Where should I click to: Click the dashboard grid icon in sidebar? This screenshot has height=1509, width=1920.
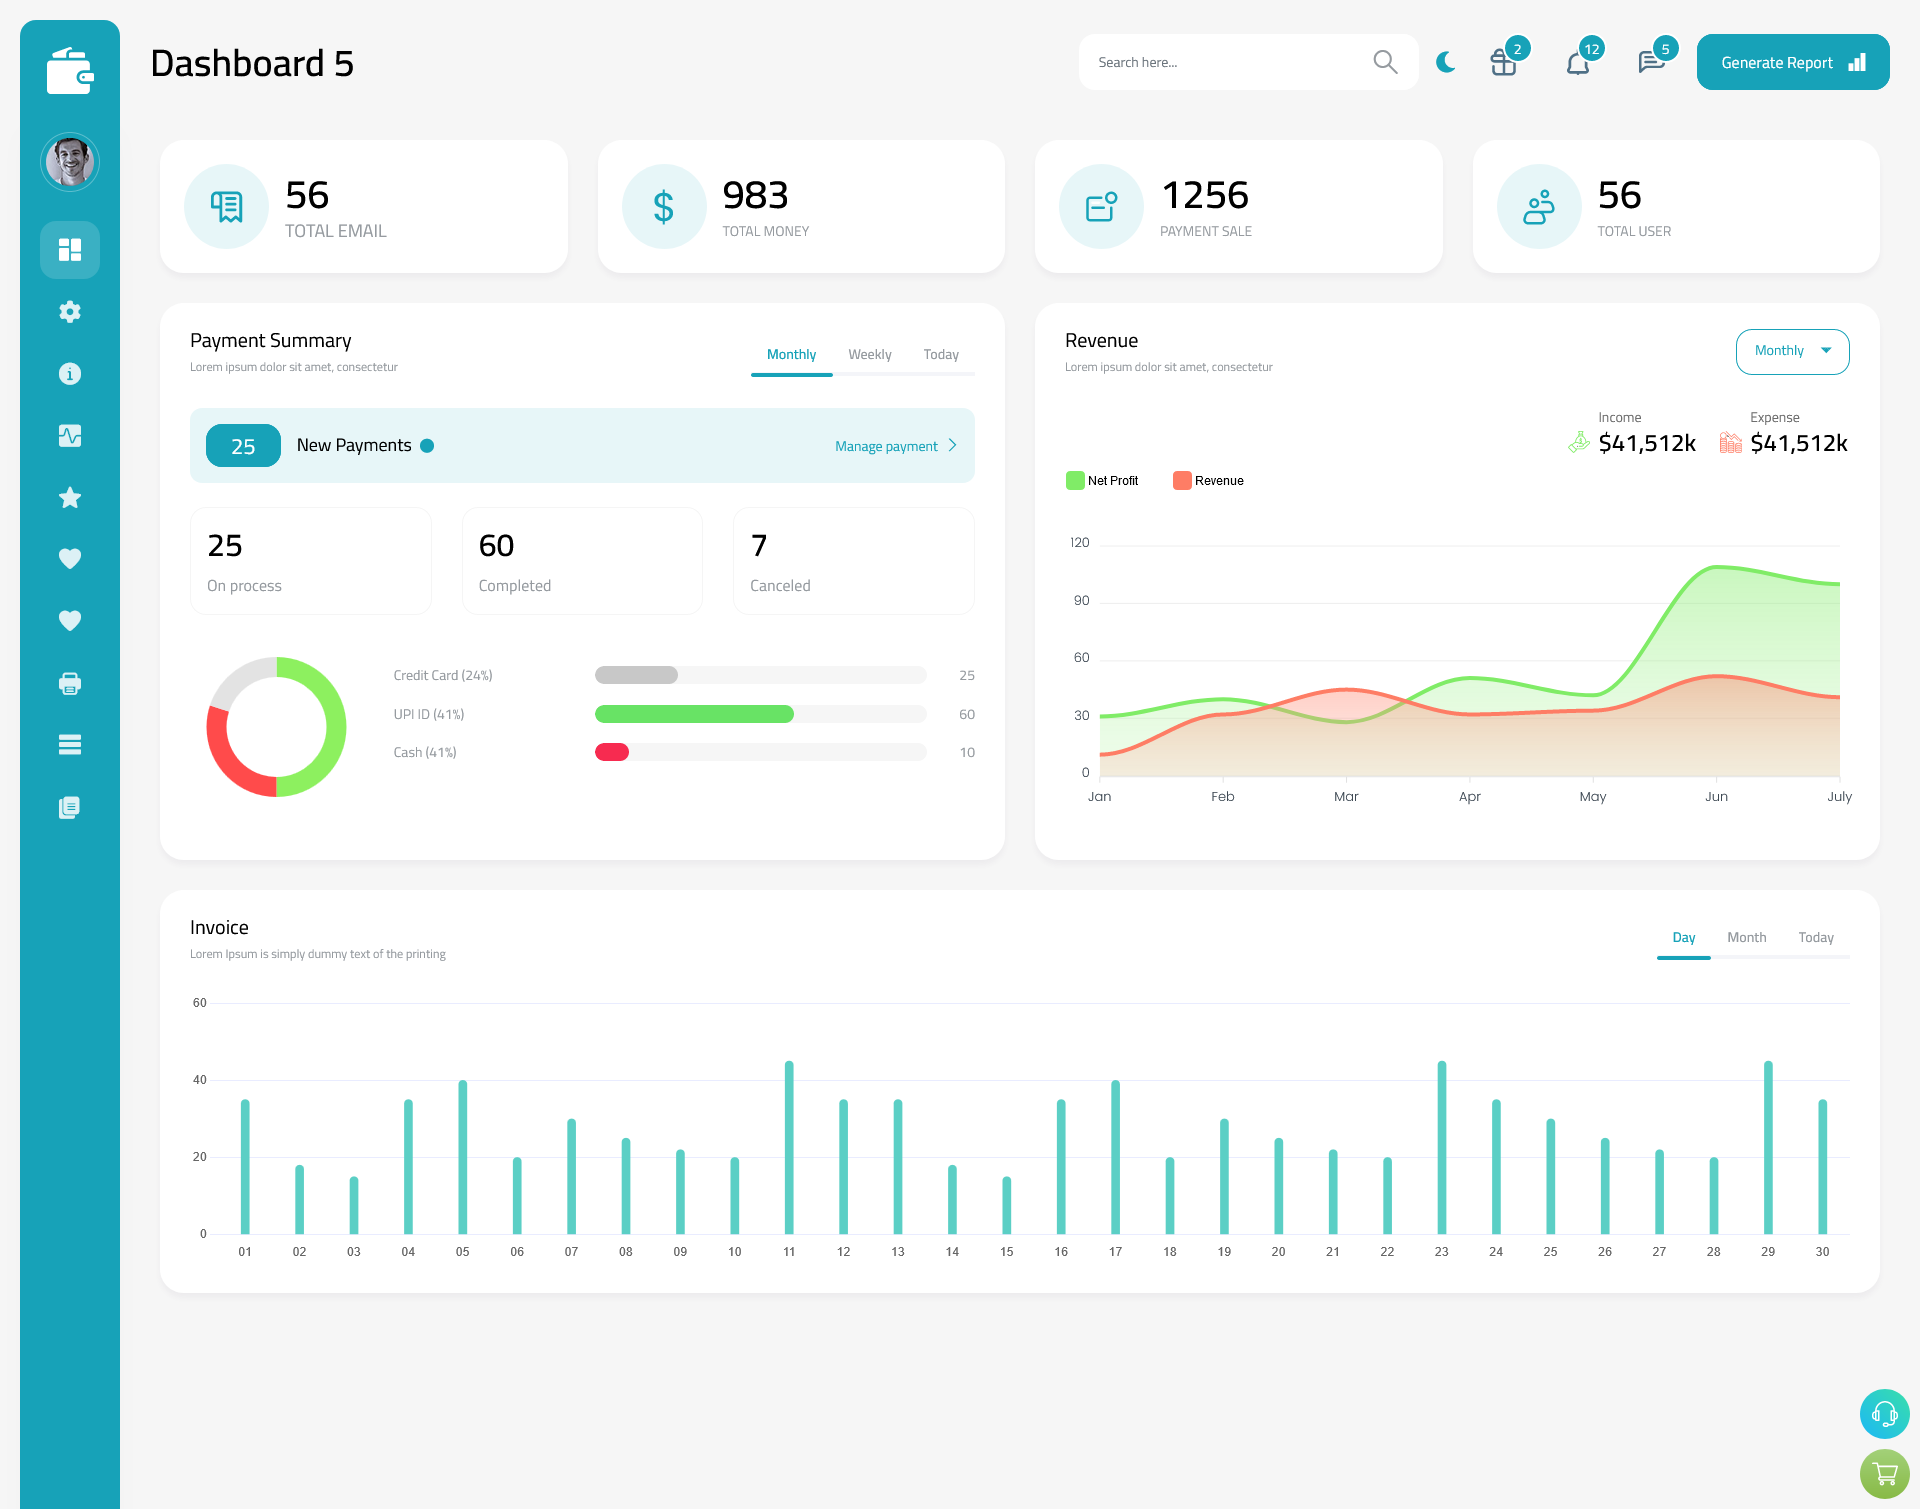pyautogui.click(x=70, y=249)
